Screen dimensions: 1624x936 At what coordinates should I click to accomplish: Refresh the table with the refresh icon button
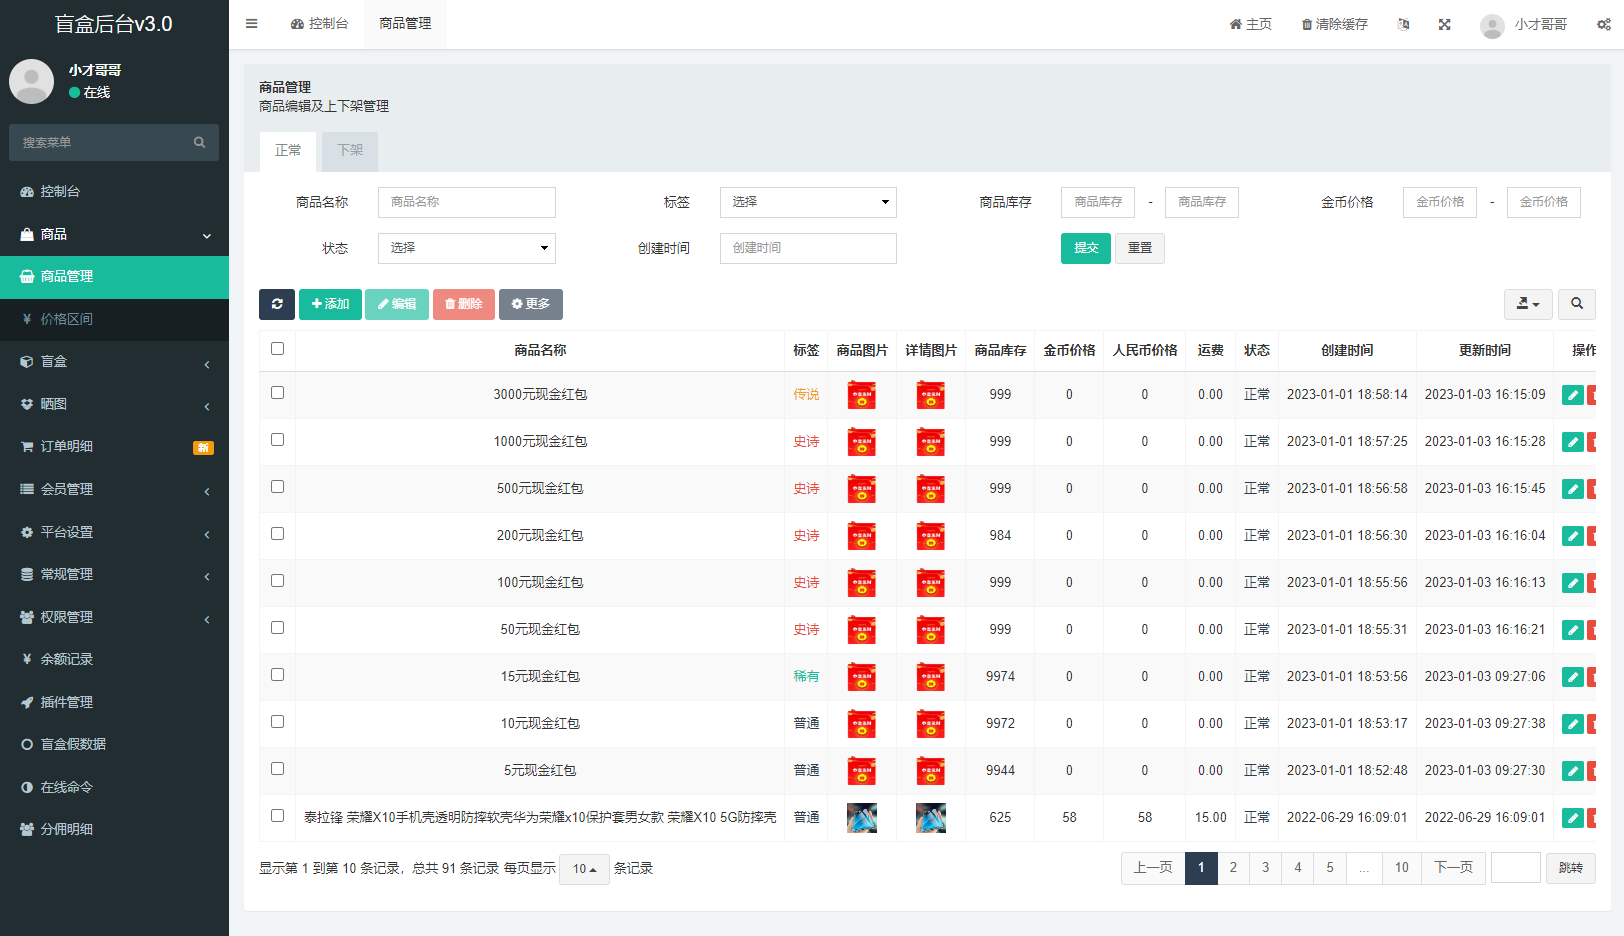tap(277, 304)
